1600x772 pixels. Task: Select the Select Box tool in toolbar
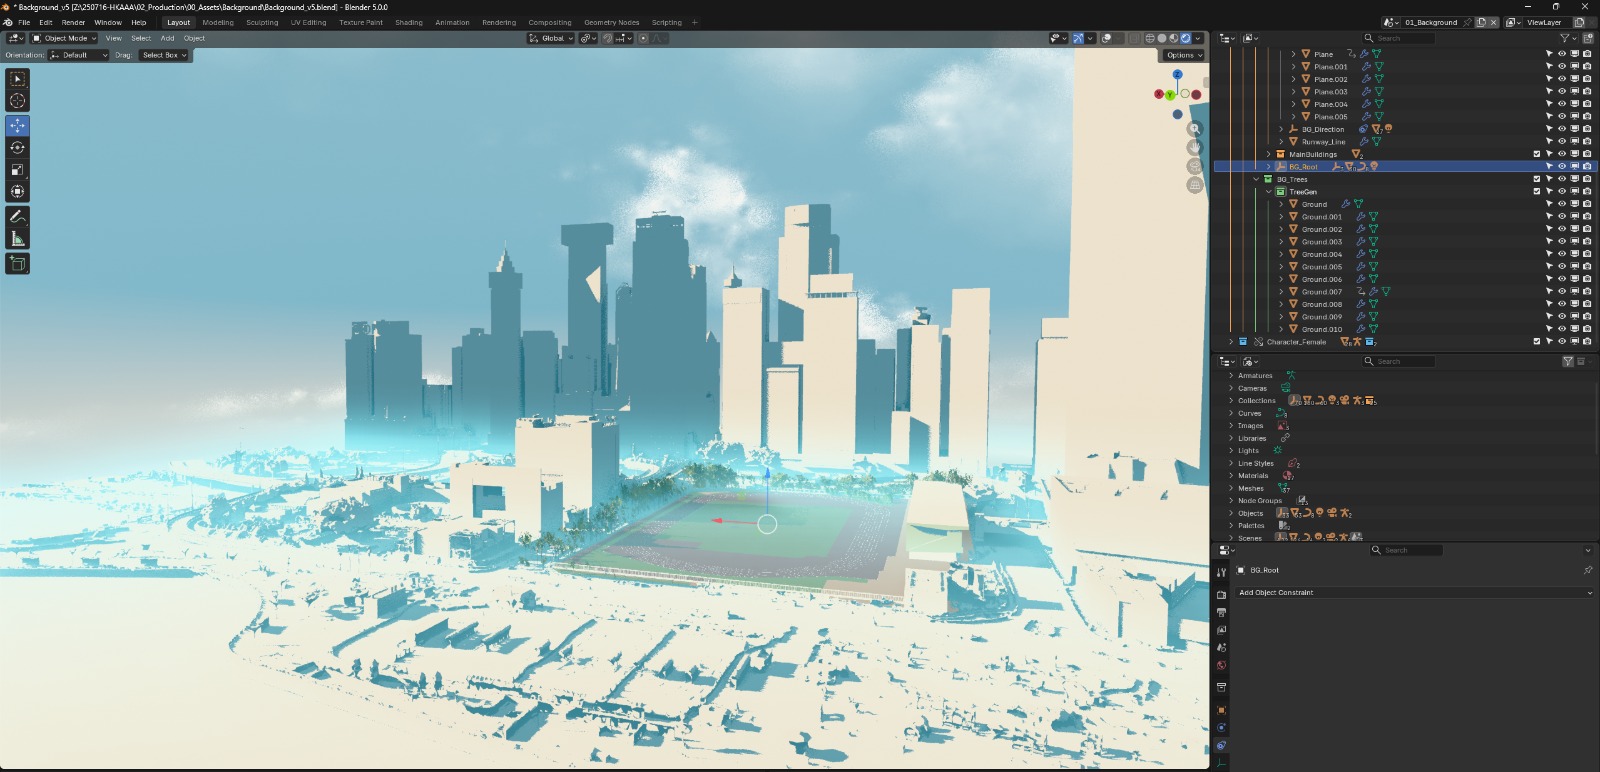(17, 79)
